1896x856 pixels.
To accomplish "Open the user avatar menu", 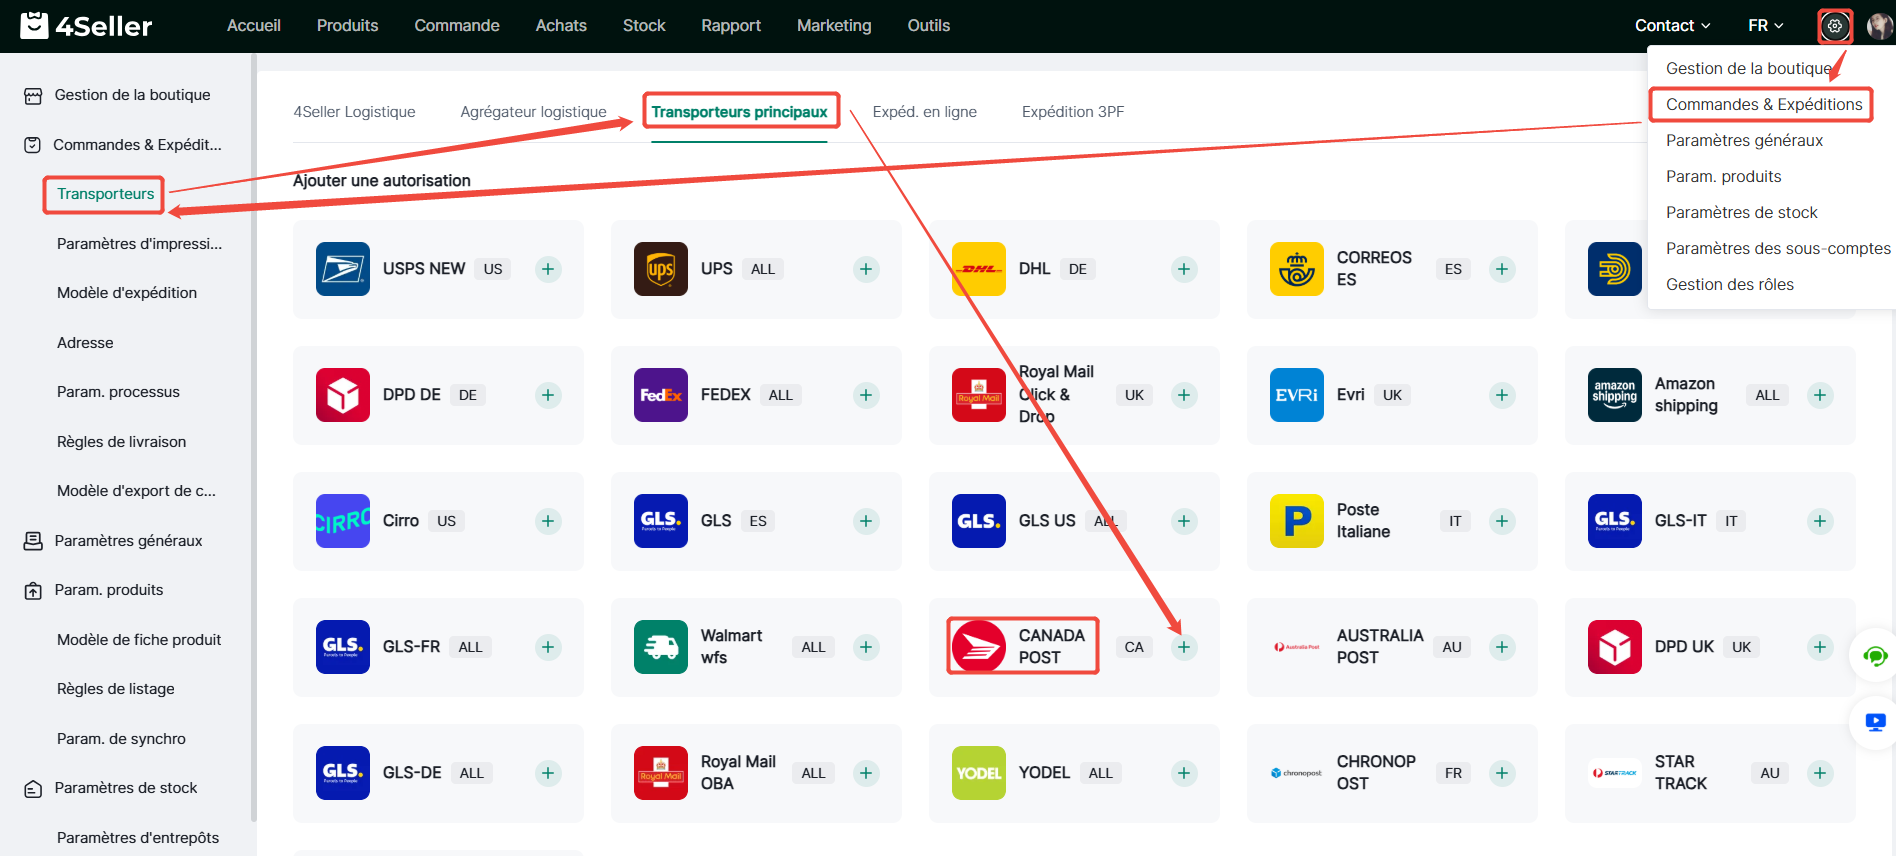I will [x=1879, y=26].
